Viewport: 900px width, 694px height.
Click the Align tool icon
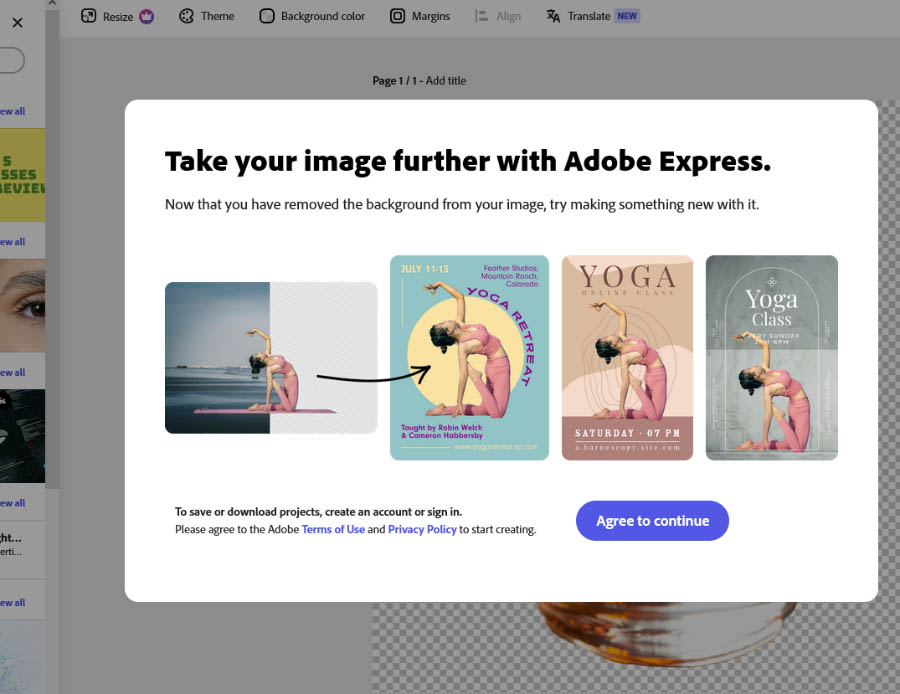point(481,16)
